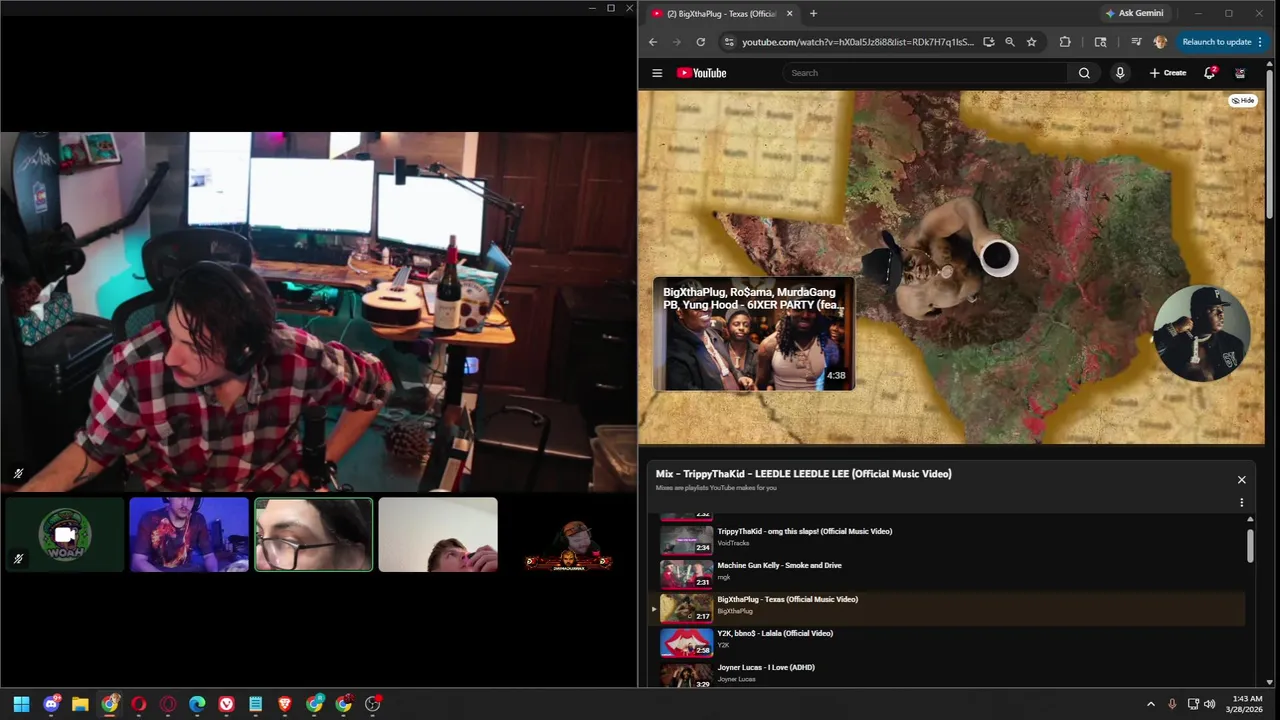The height and width of the screenshot is (720, 1280).
Task: Open the Mix playlist three-dot menu
Action: point(1242,503)
